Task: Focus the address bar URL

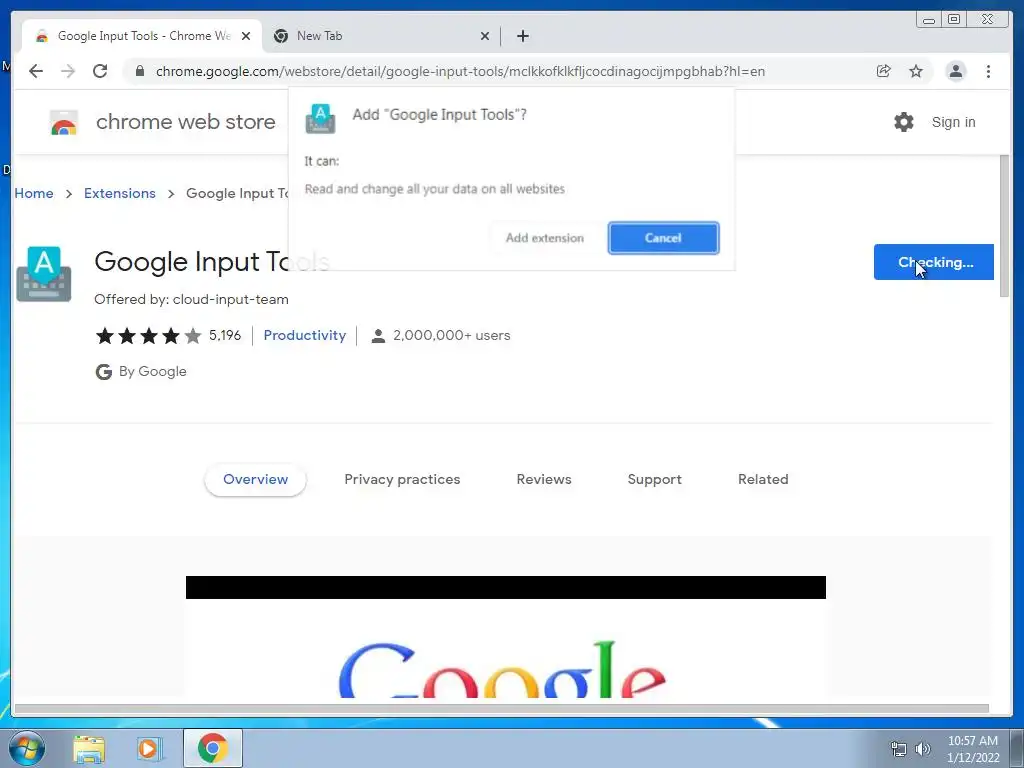Action: pos(460,71)
